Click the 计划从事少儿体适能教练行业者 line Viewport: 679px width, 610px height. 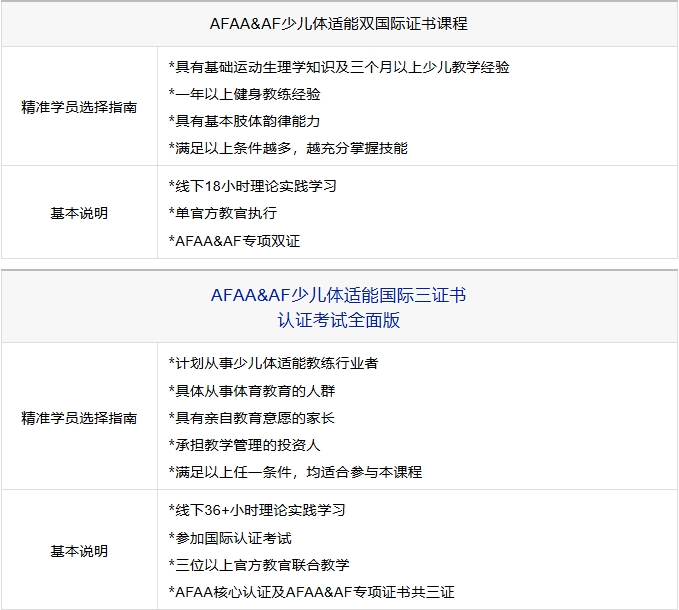(x=273, y=363)
